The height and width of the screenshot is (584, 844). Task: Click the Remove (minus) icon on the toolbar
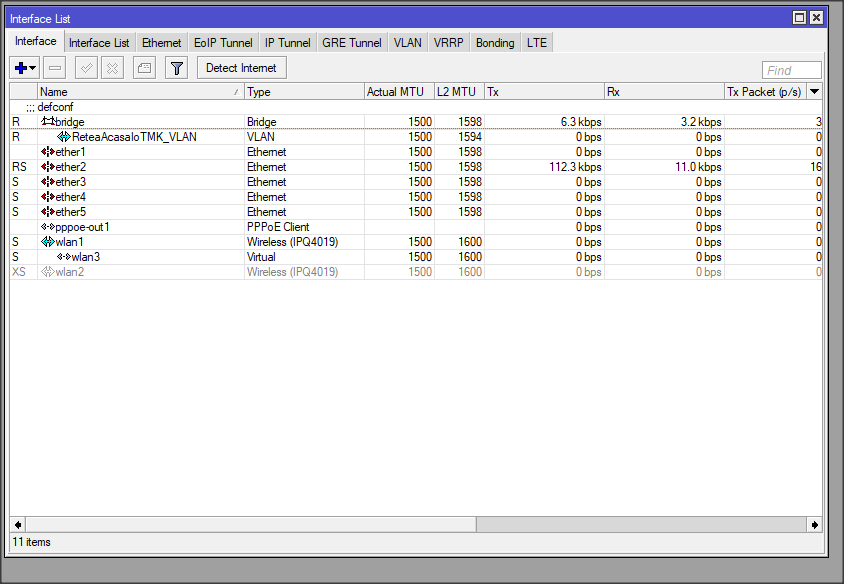[54, 68]
